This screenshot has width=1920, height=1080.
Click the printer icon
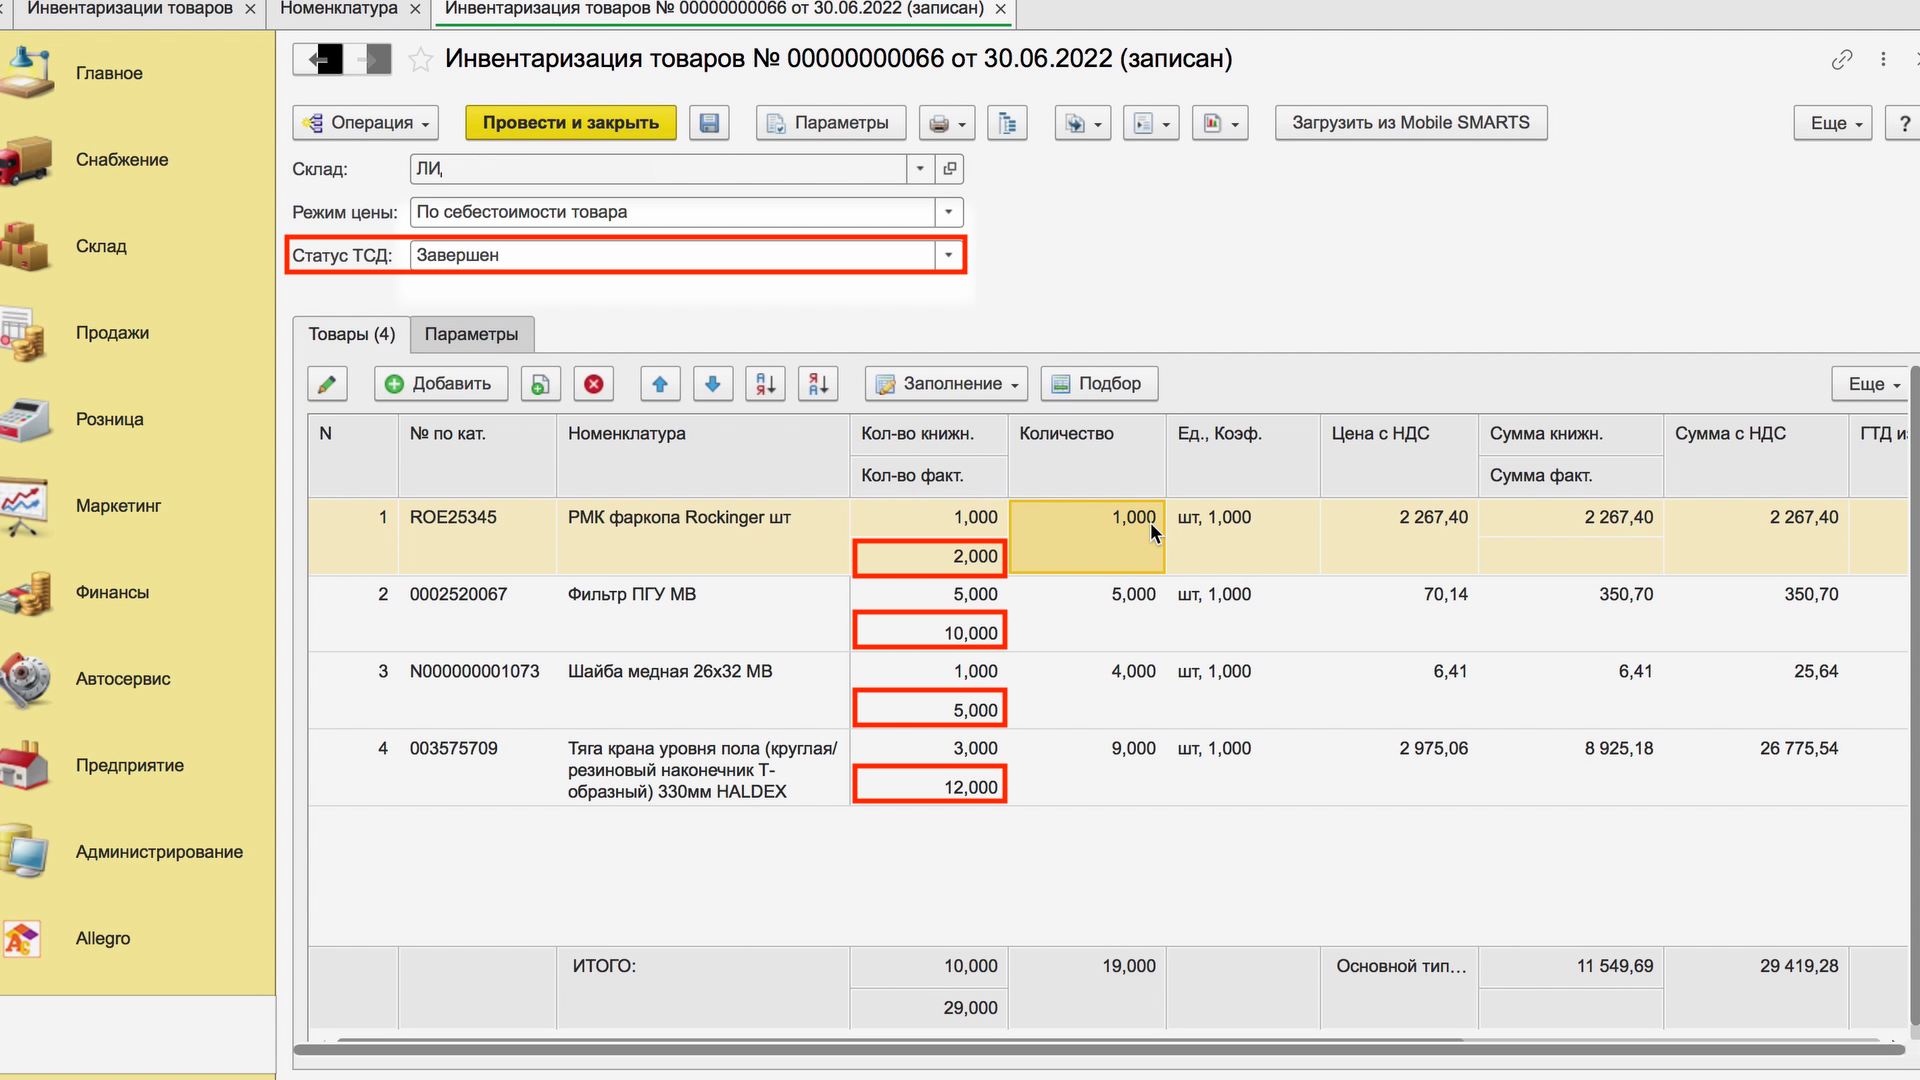[946, 123]
